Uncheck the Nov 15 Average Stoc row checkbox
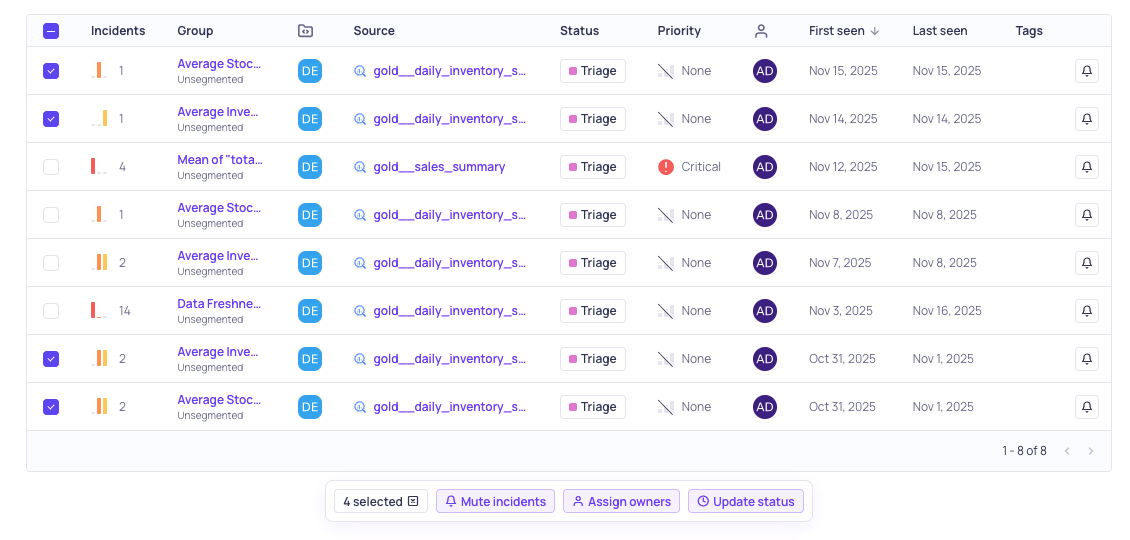1130x540 pixels. [x=51, y=71]
